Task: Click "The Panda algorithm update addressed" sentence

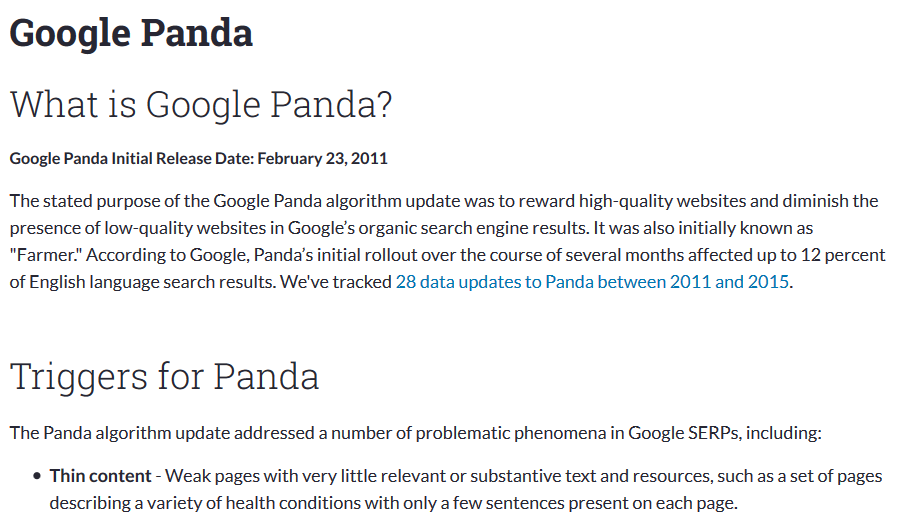Action: (162, 433)
